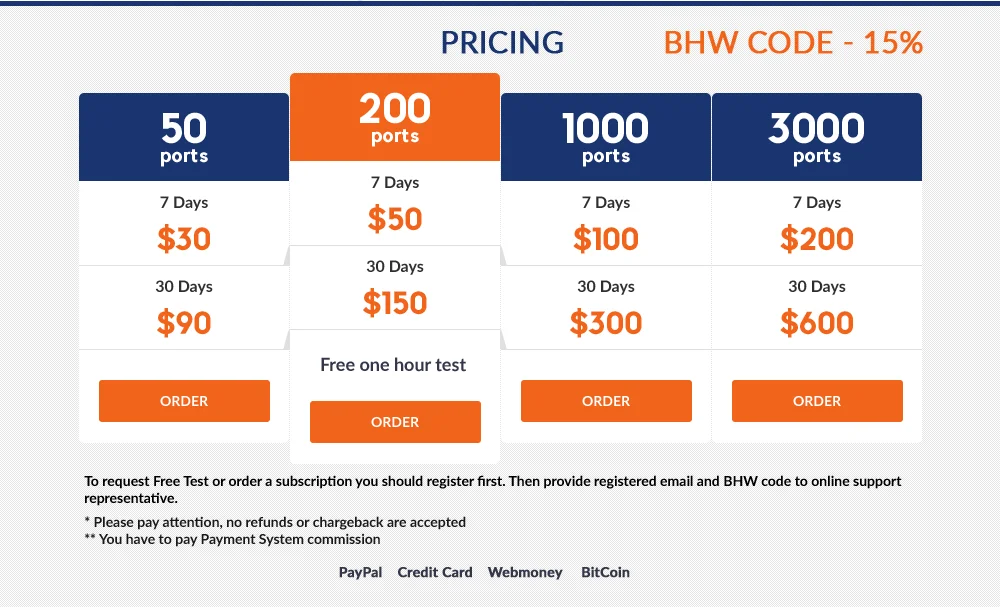Order the 1000 ports plan
This screenshot has width=1000, height=607.
pyautogui.click(x=606, y=401)
